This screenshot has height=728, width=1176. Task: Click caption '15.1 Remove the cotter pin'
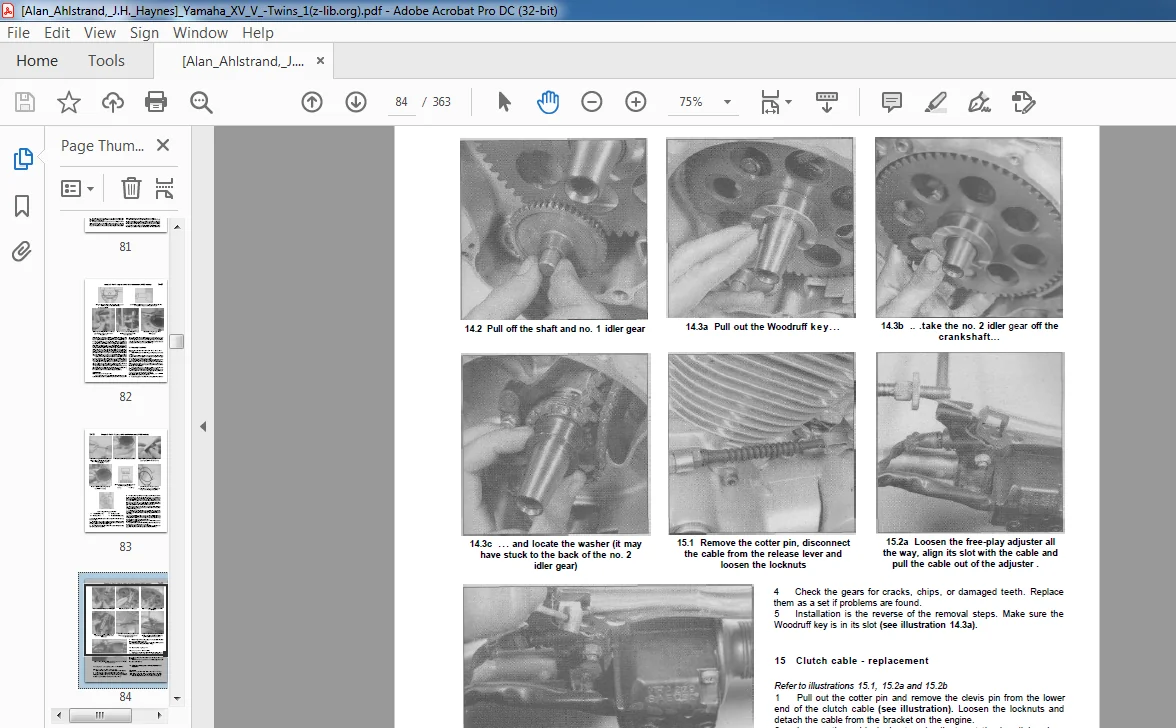coord(763,554)
